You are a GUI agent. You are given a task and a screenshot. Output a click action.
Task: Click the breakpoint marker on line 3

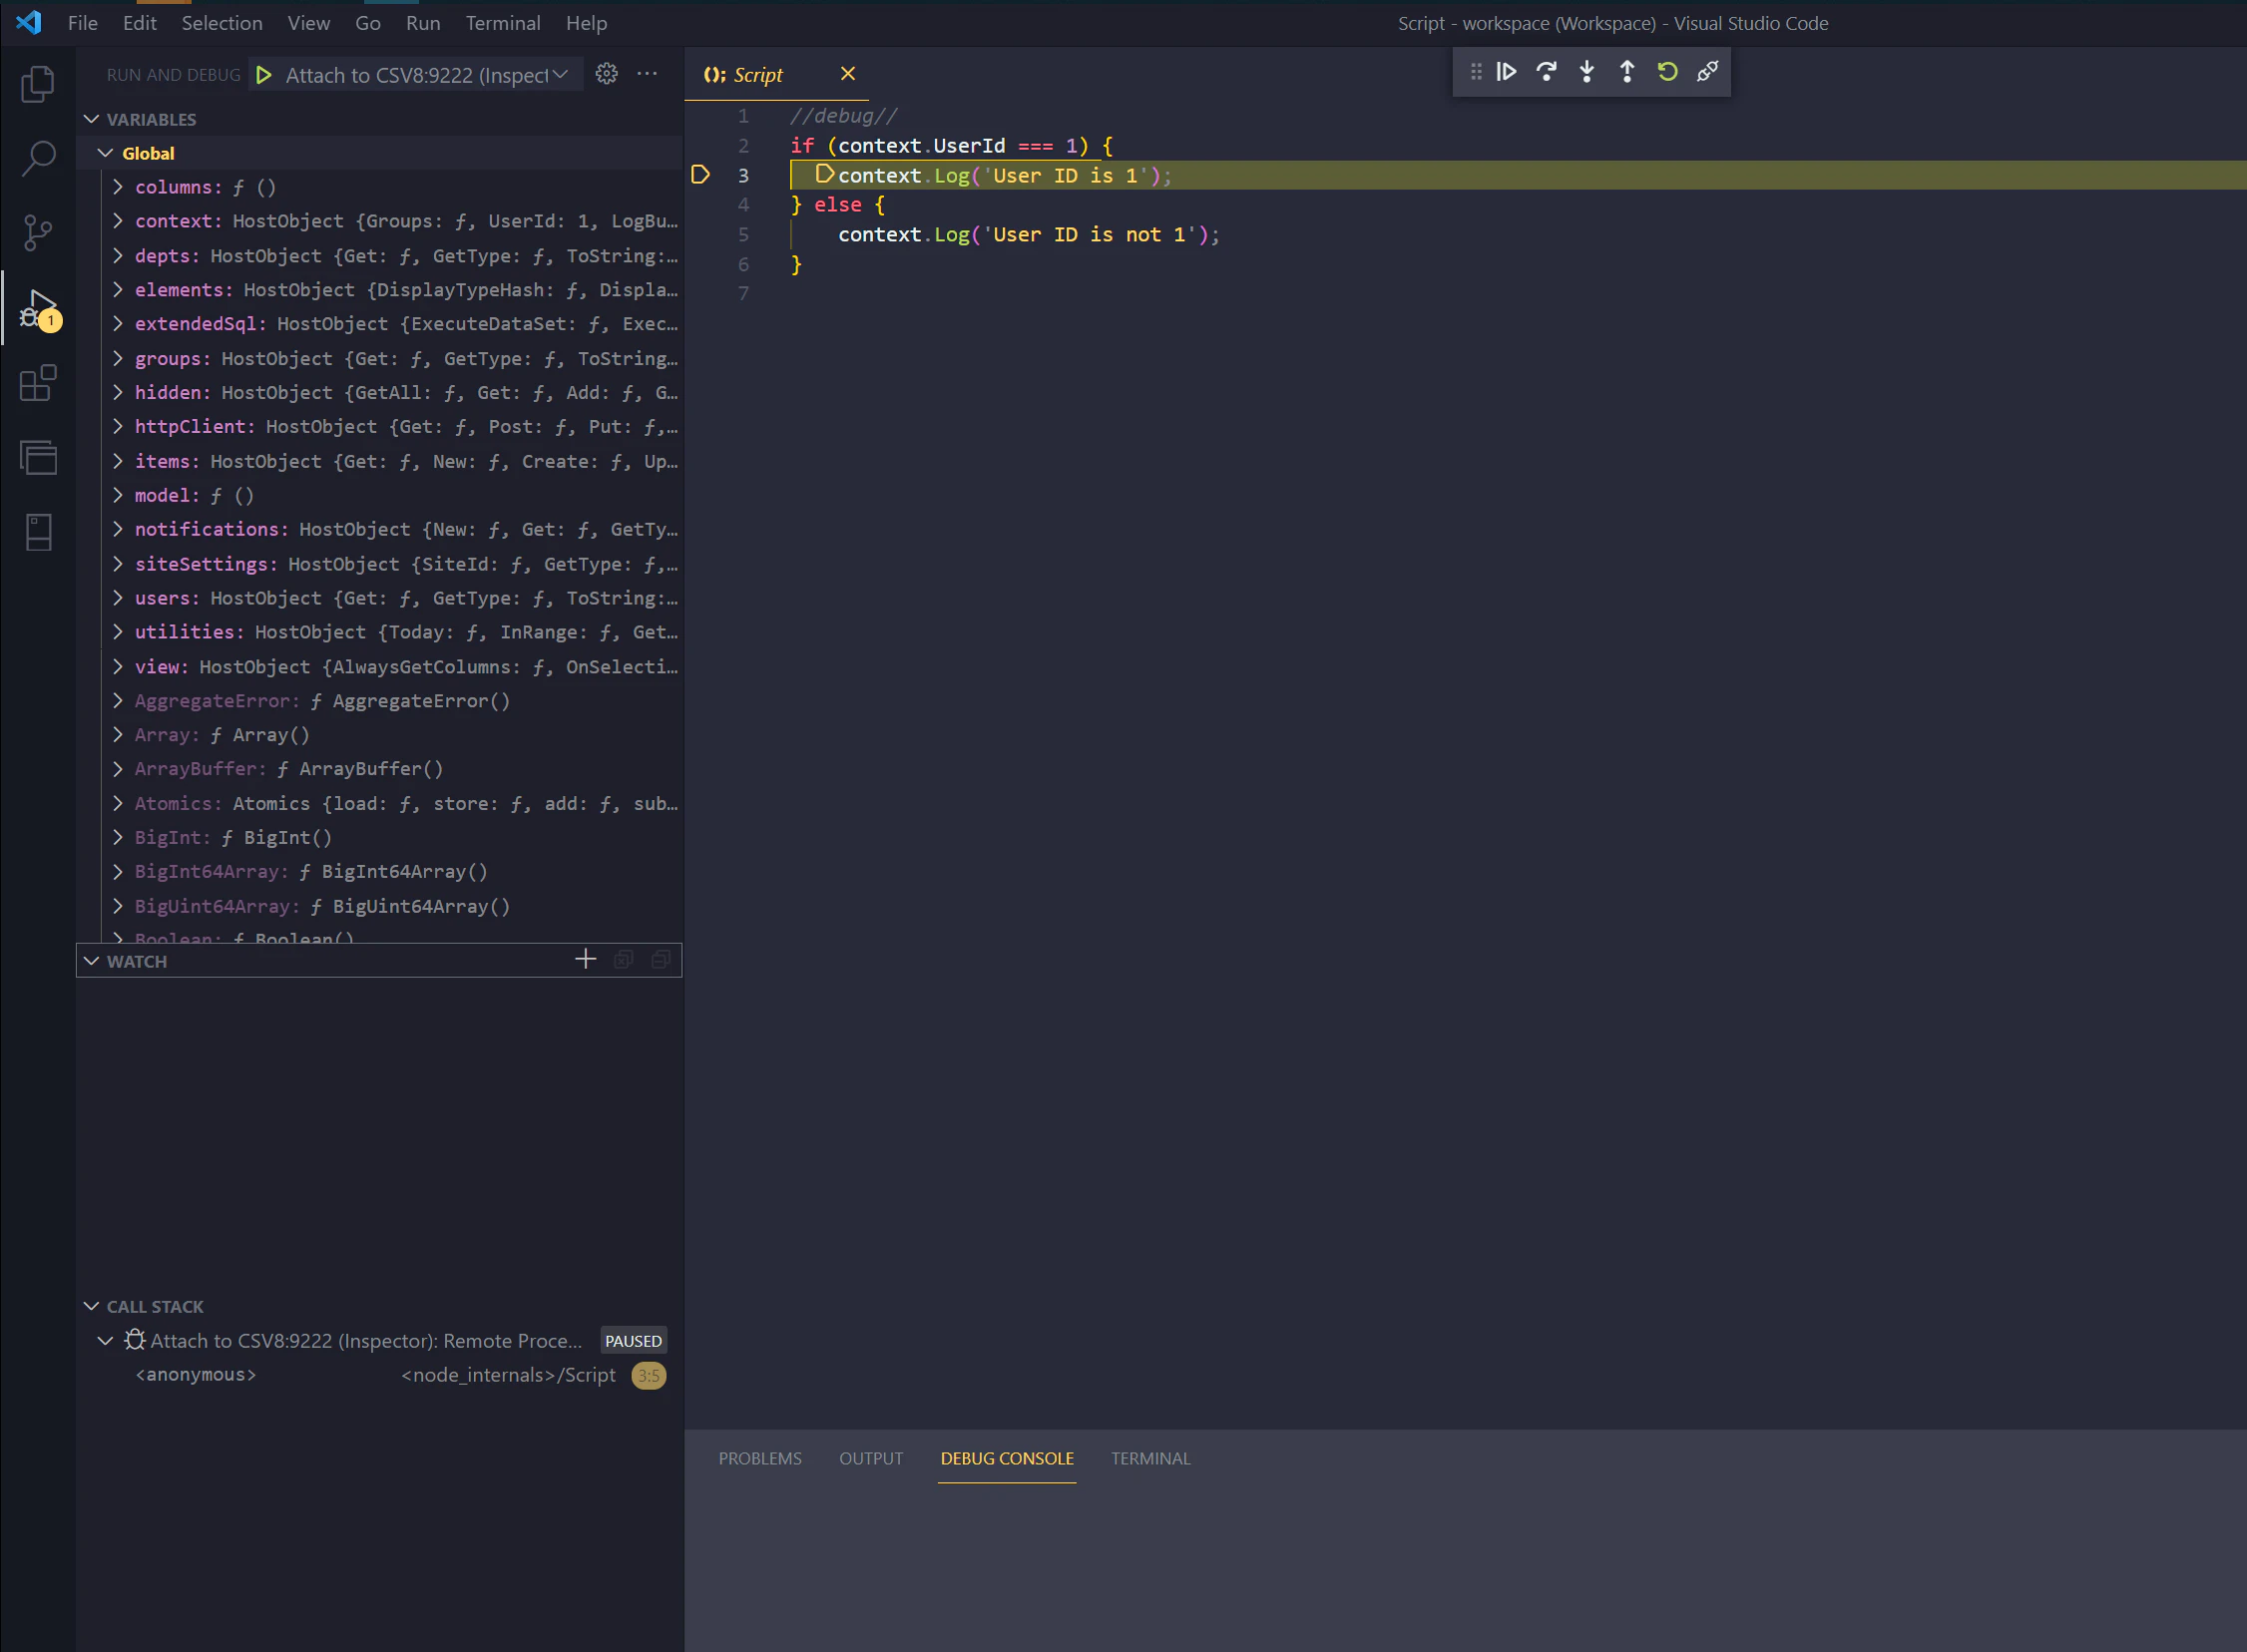(x=701, y=175)
